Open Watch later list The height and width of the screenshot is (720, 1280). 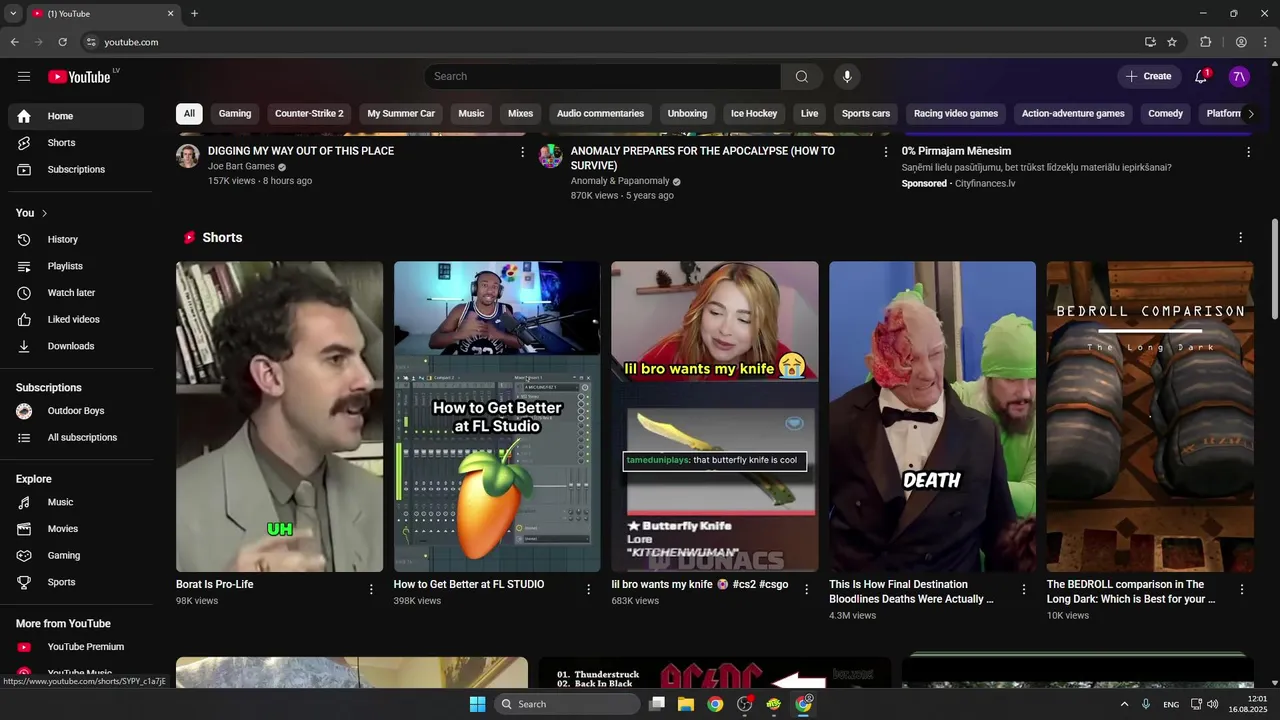[x=76, y=293]
